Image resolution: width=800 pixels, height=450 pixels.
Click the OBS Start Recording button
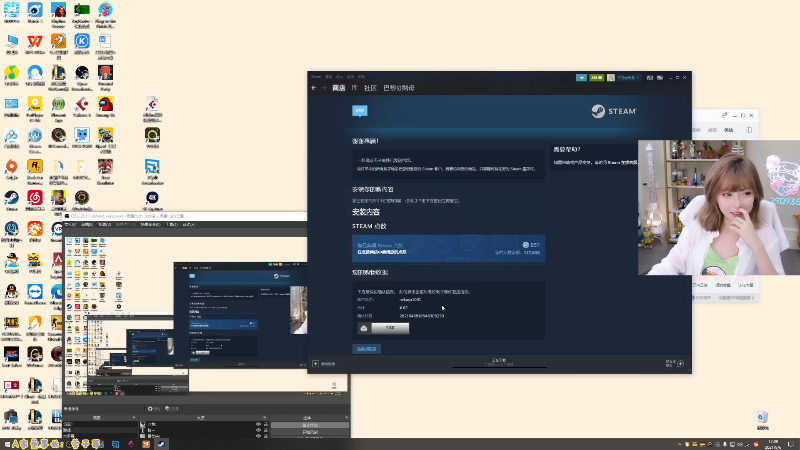tap(310, 432)
